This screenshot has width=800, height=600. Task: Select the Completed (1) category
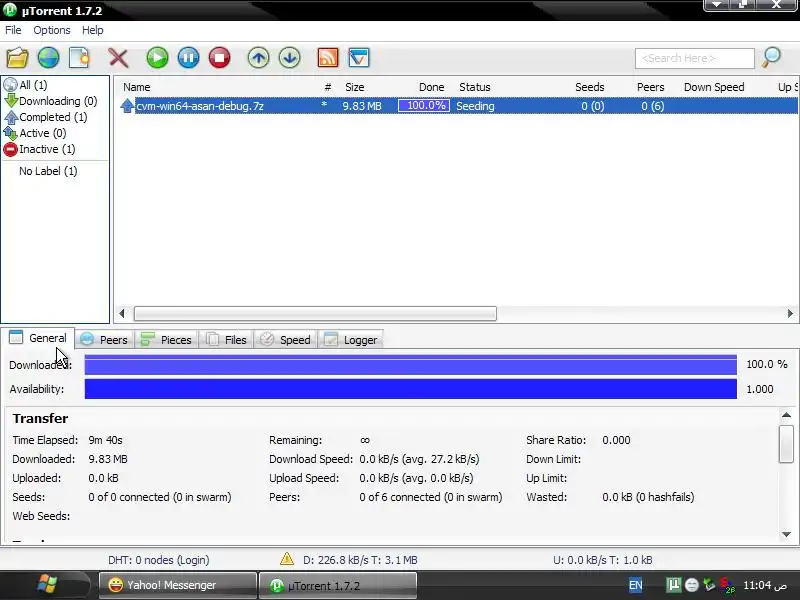pos(45,117)
